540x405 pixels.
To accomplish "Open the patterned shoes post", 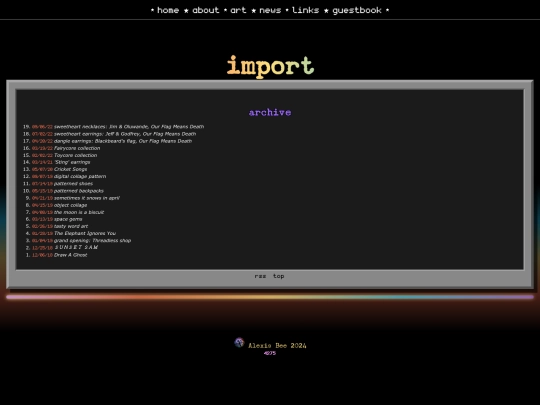I will click(x=73, y=184).
